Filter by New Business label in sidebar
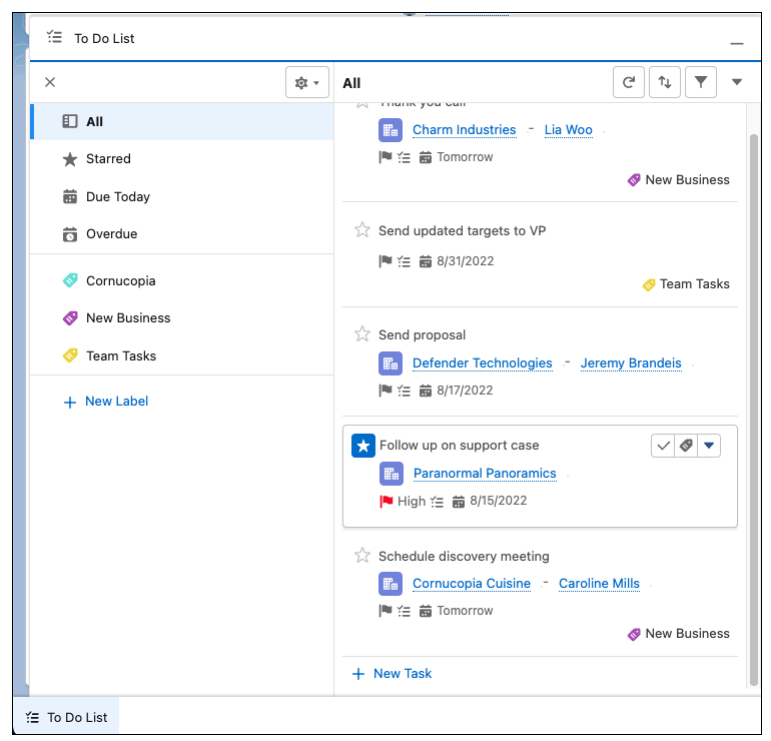The height and width of the screenshot is (741, 771). coord(182,318)
